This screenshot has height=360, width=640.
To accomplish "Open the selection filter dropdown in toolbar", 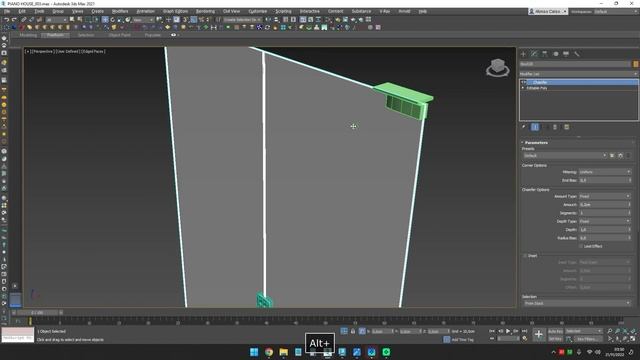I will pos(56,20).
